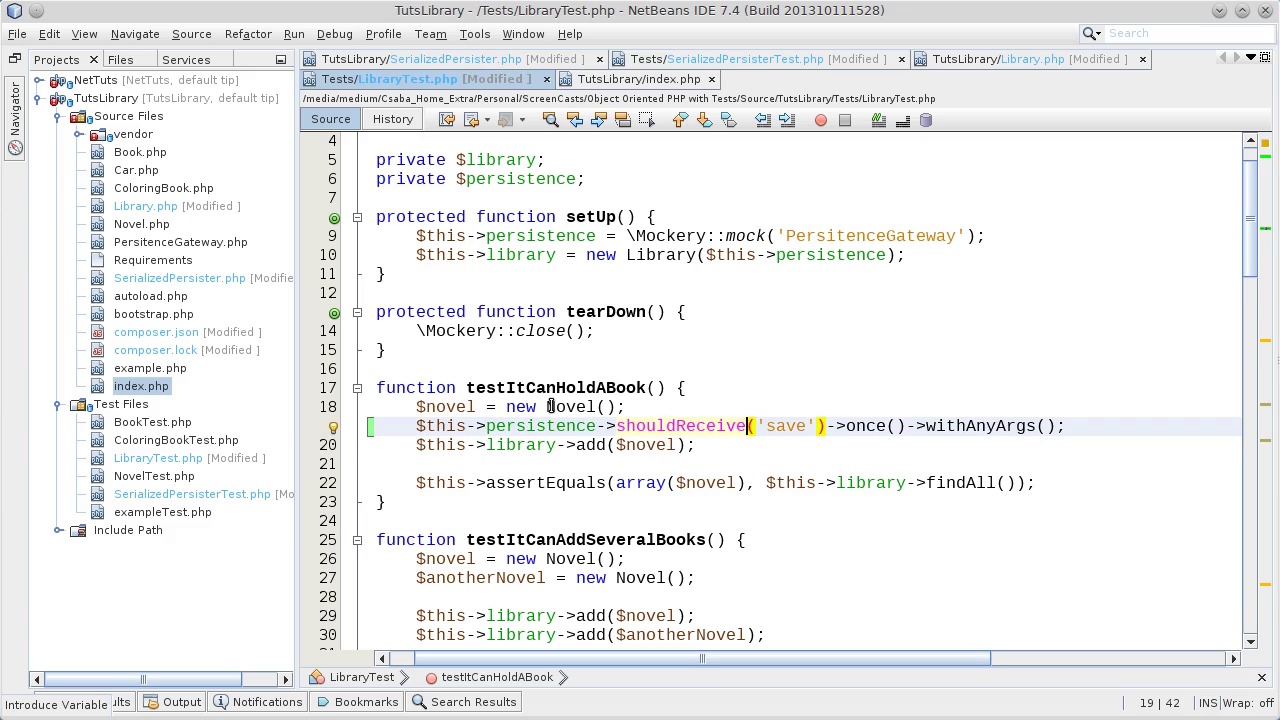Click the Shift Line Left icon
This screenshot has width=1280, height=720.
[763, 120]
